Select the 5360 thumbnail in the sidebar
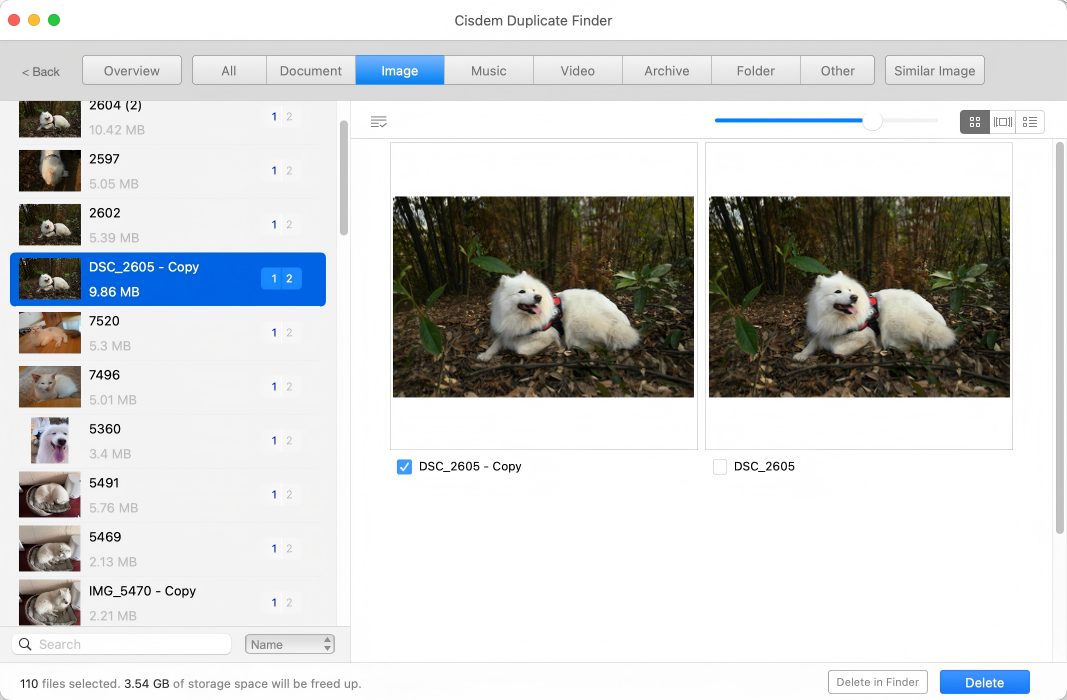Image resolution: width=1067 pixels, height=700 pixels. [49, 440]
